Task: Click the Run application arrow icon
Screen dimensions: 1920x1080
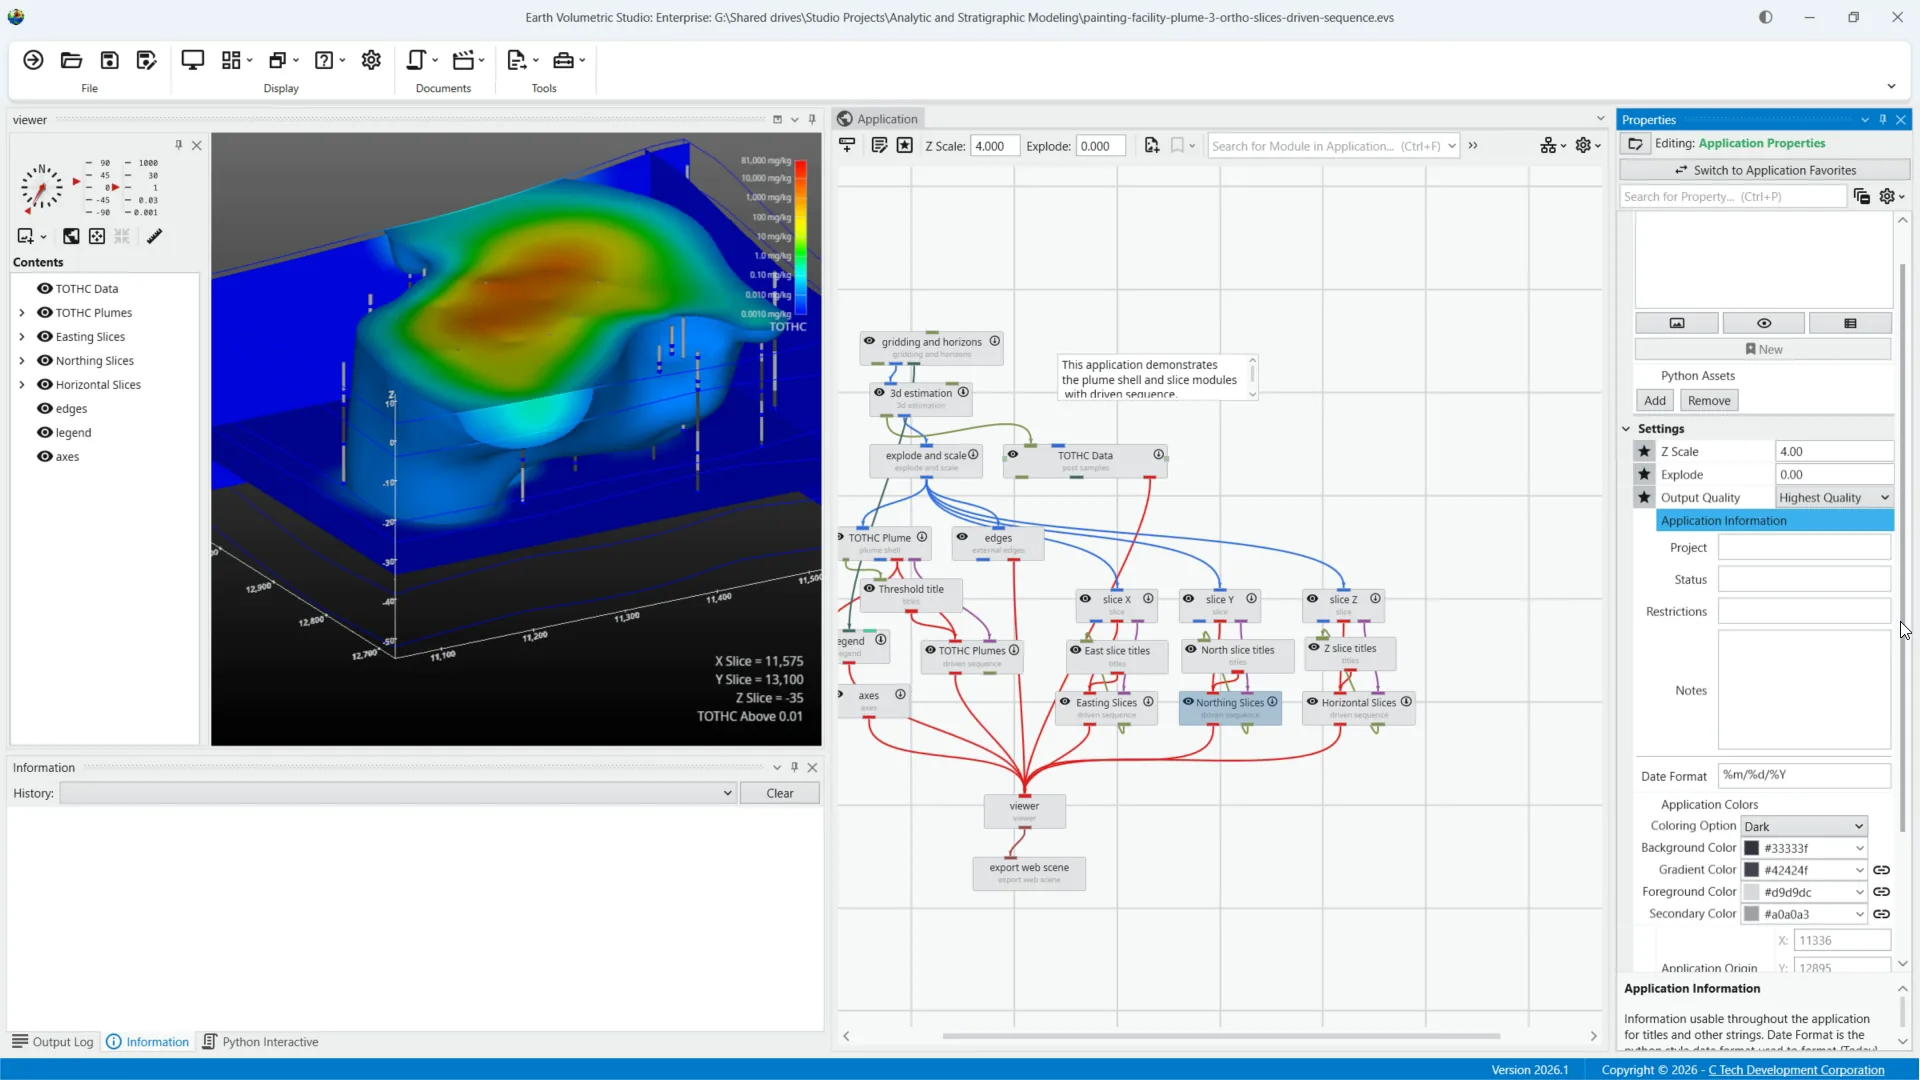Action: [x=33, y=60]
